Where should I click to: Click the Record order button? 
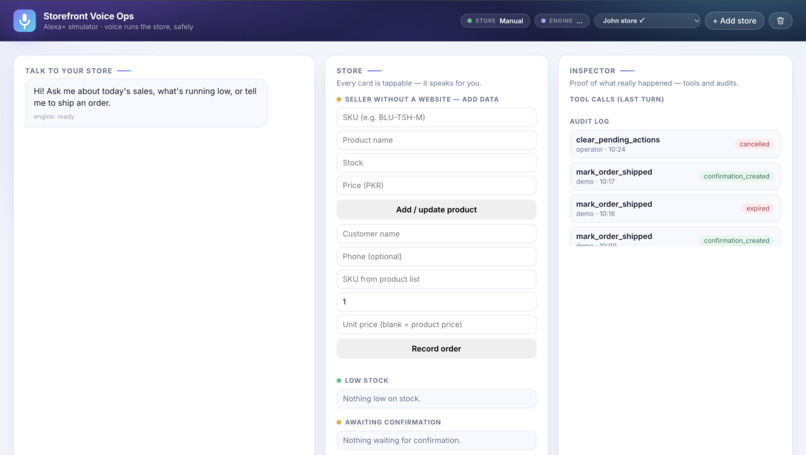(x=436, y=348)
